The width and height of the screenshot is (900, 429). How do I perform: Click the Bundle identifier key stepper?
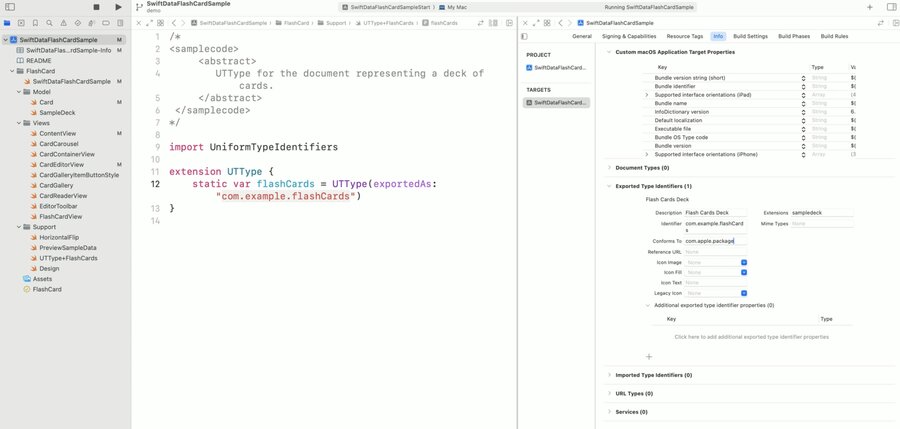pos(804,86)
